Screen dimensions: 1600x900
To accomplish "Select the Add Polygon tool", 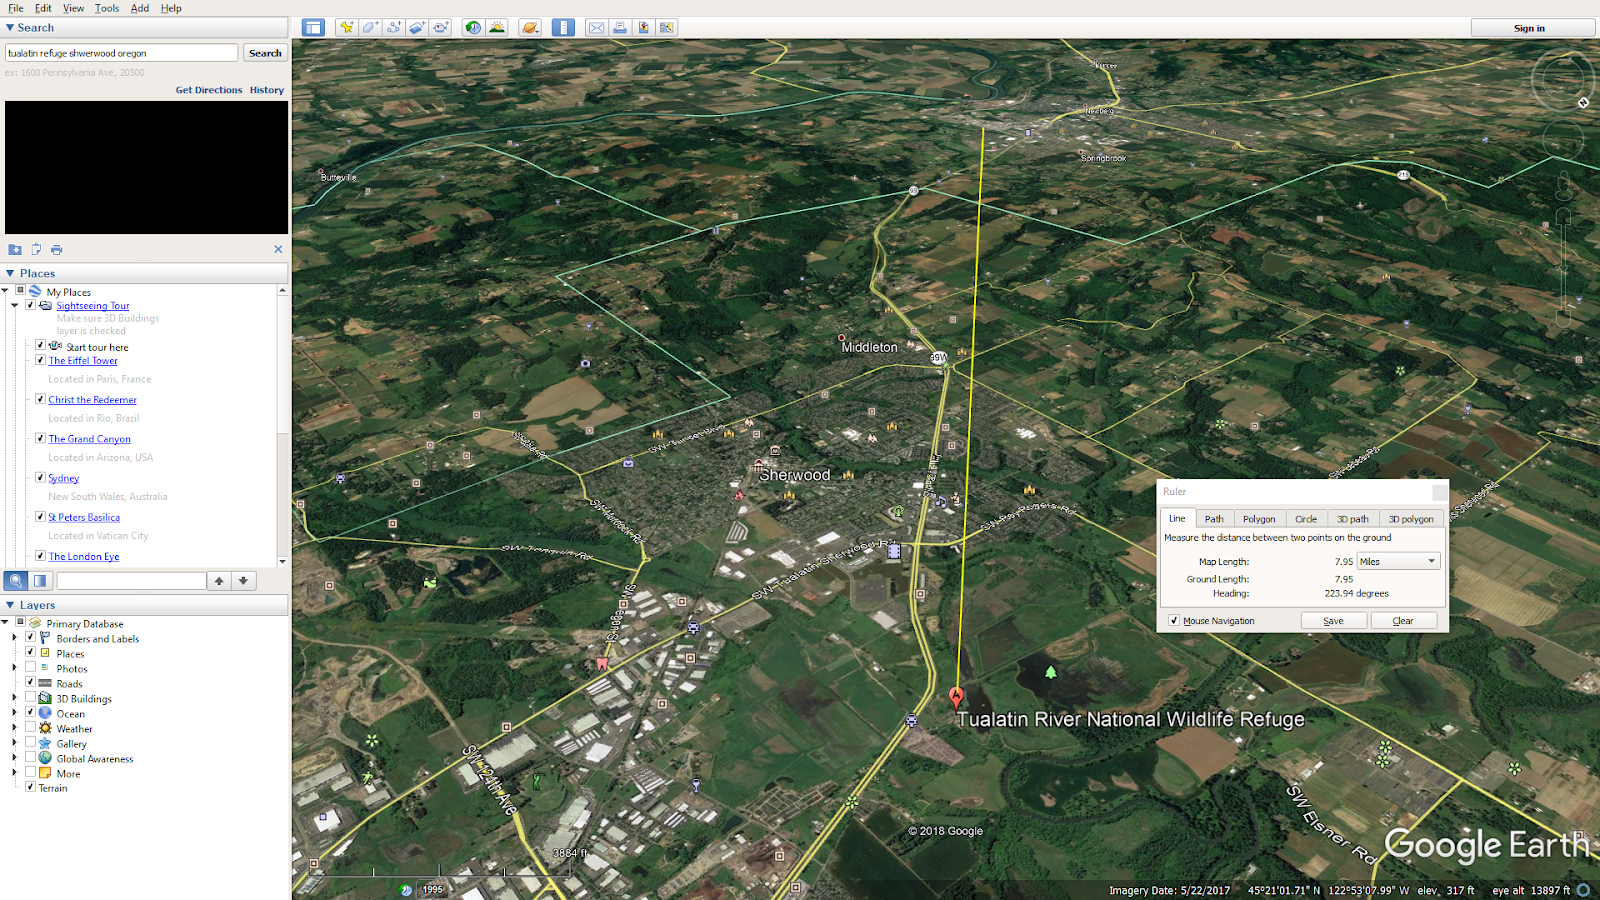I will (x=370, y=28).
